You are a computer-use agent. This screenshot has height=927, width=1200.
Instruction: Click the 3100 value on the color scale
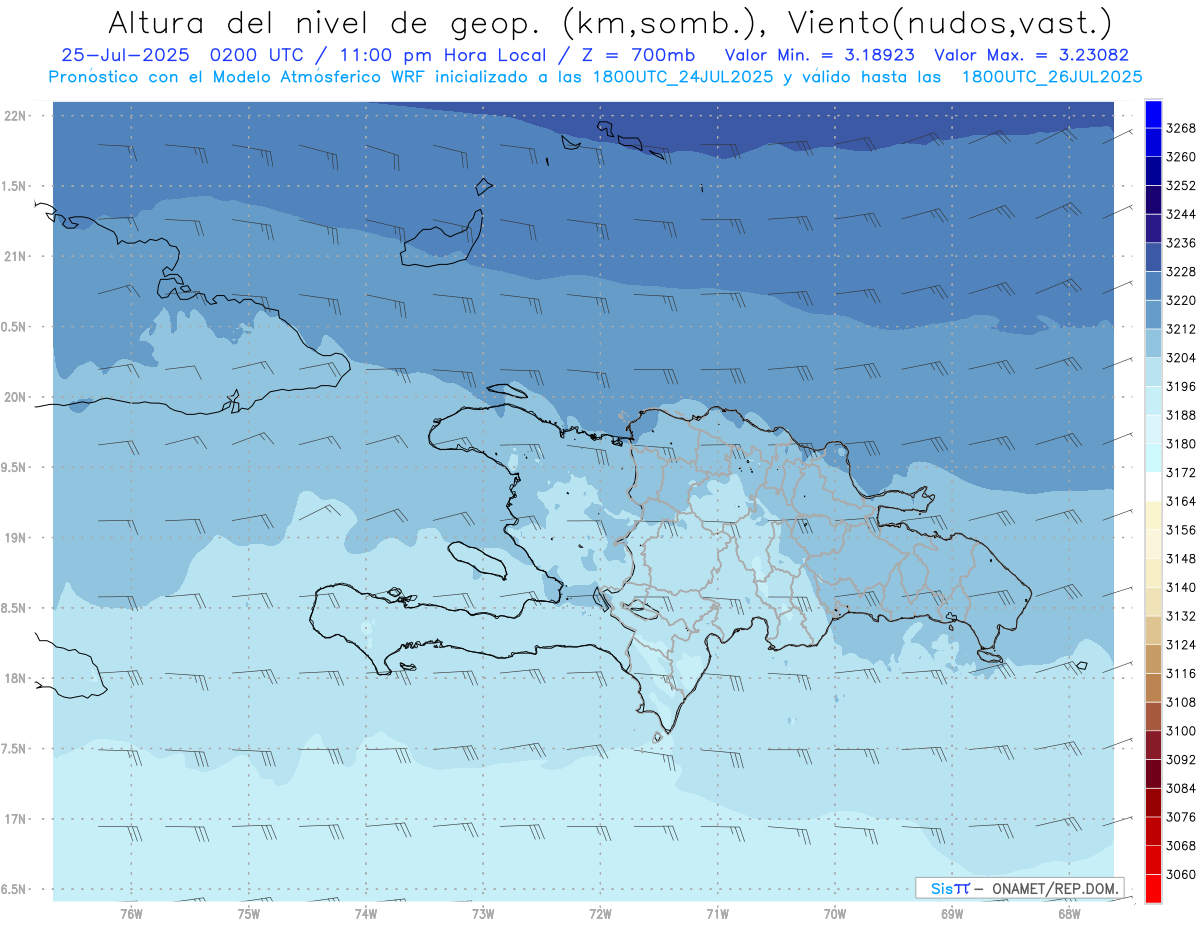pyautogui.click(x=1181, y=731)
